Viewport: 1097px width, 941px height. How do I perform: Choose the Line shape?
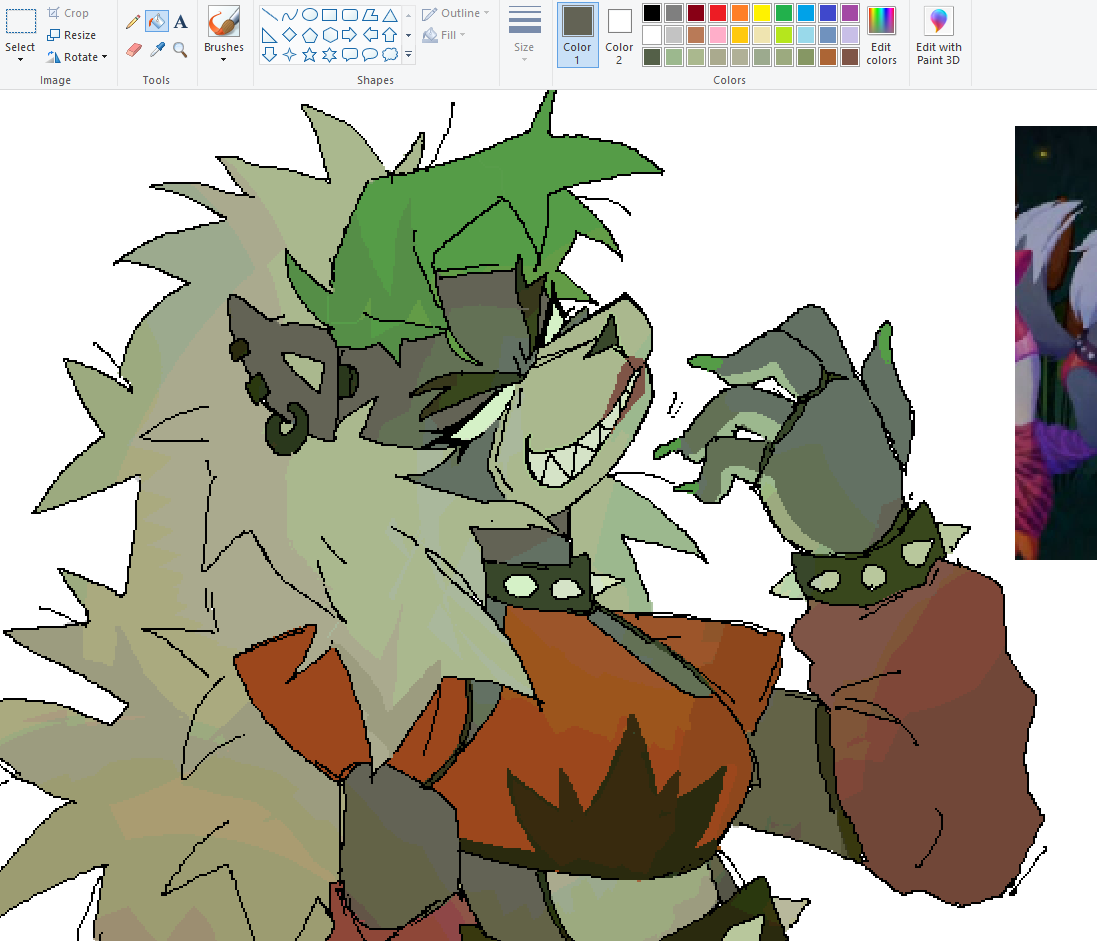(269, 14)
